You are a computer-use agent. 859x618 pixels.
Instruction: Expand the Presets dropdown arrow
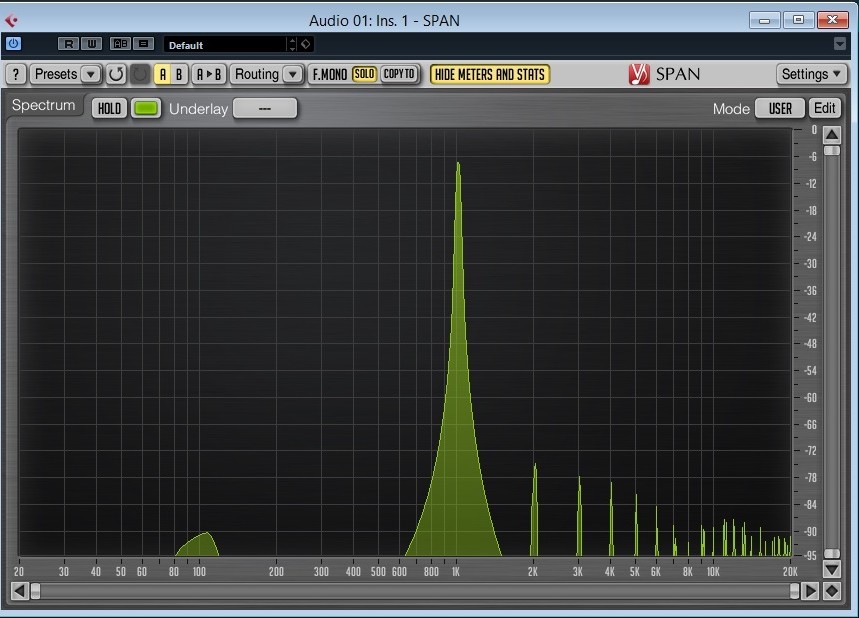[91, 74]
